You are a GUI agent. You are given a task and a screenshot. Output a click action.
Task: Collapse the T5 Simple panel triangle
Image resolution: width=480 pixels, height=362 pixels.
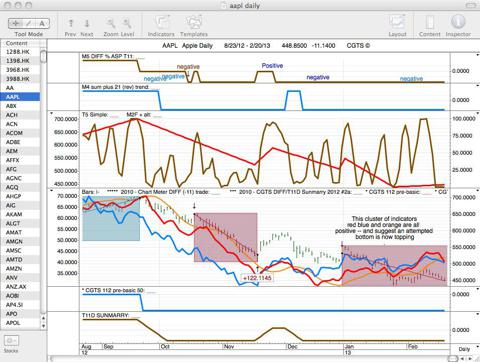pos(51,114)
